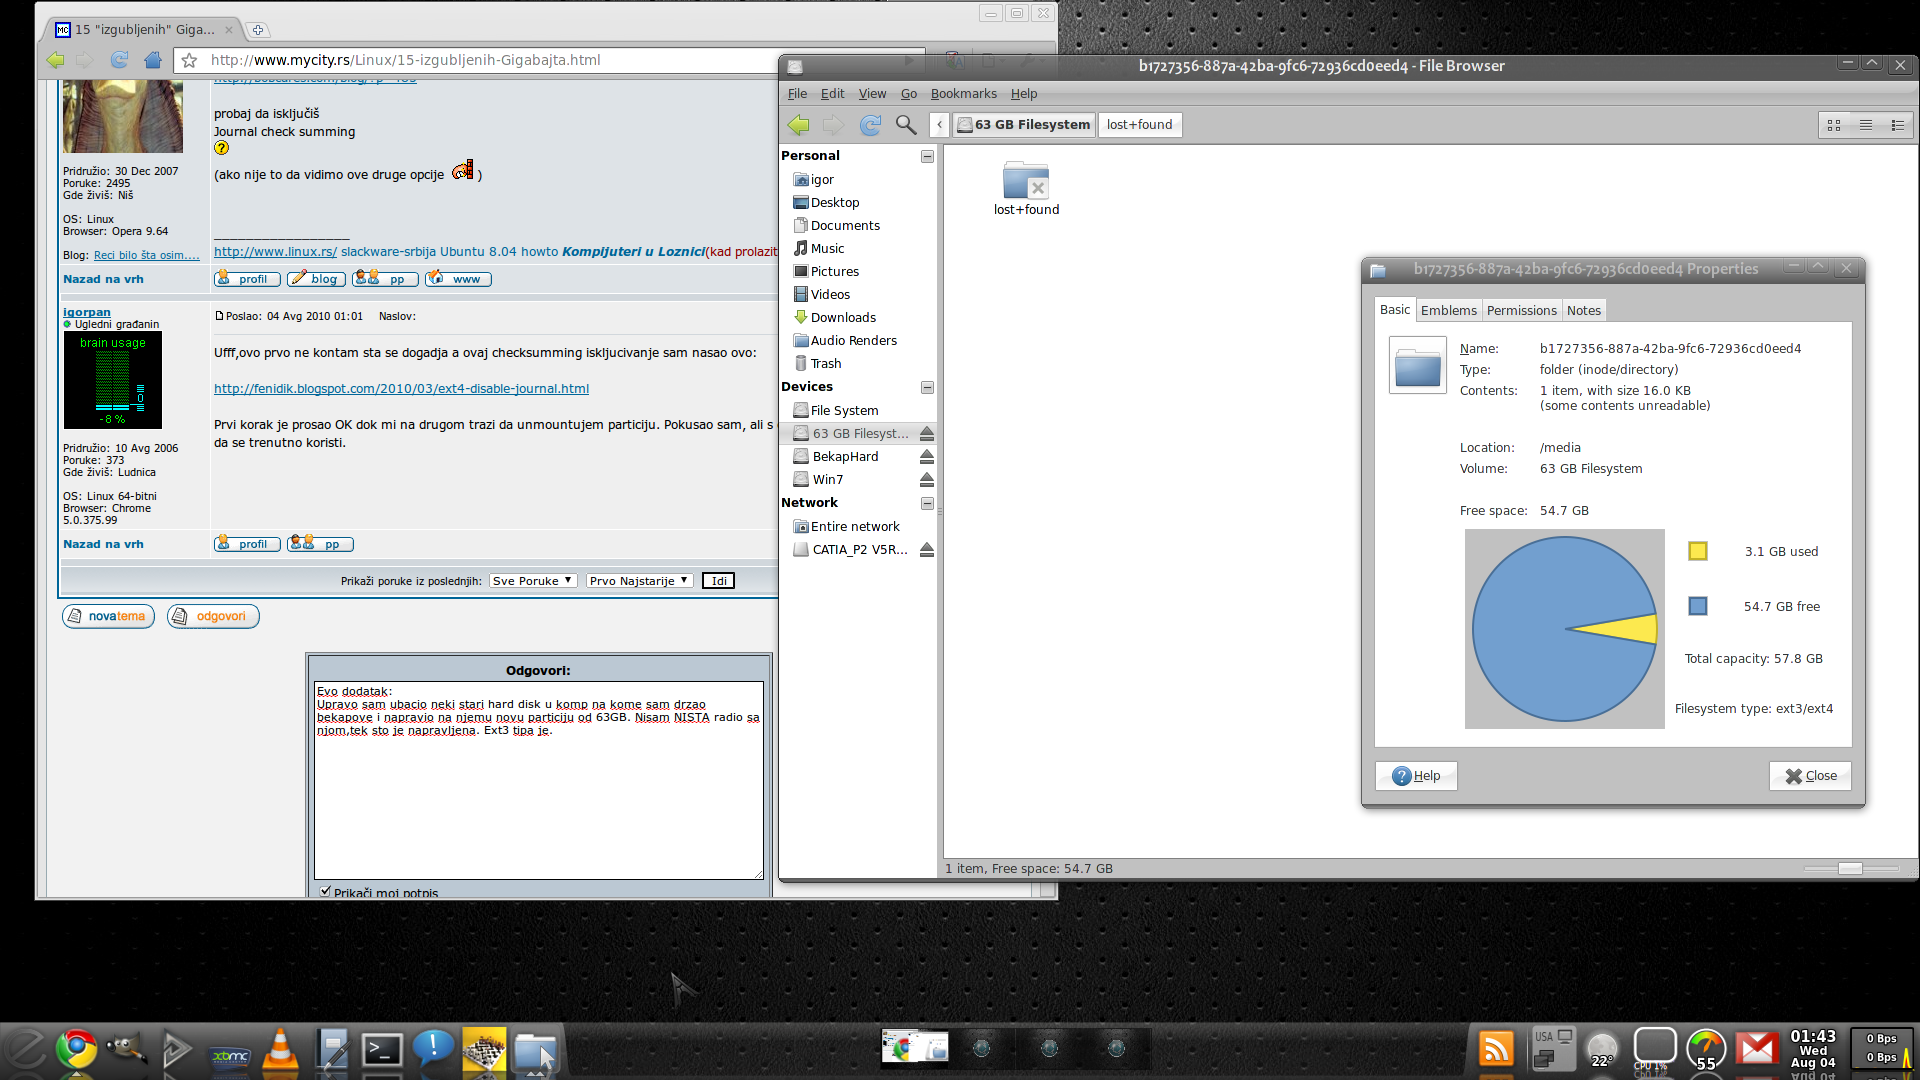Open the Prvo Najstarije dropdown
The width and height of the screenshot is (1920, 1080).
tap(639, 581)
